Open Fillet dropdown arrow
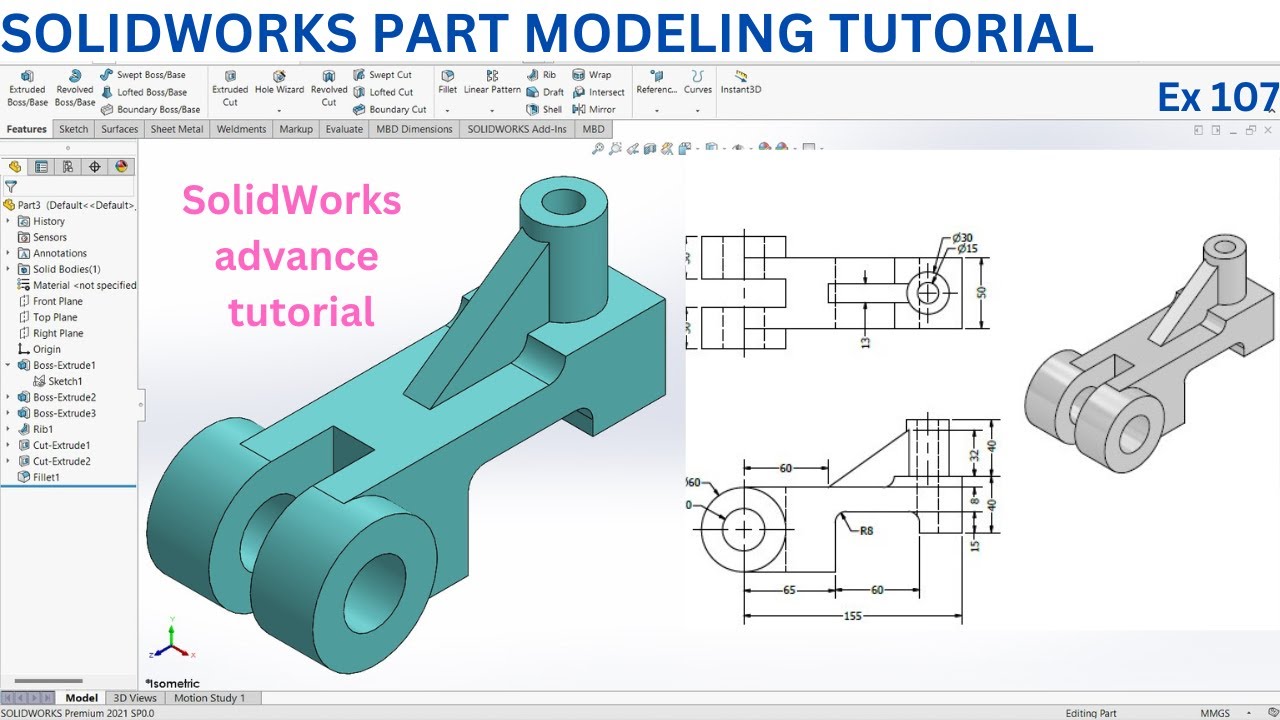The height and width of the screenshot is (720, 1280). [x=447, y=111]
